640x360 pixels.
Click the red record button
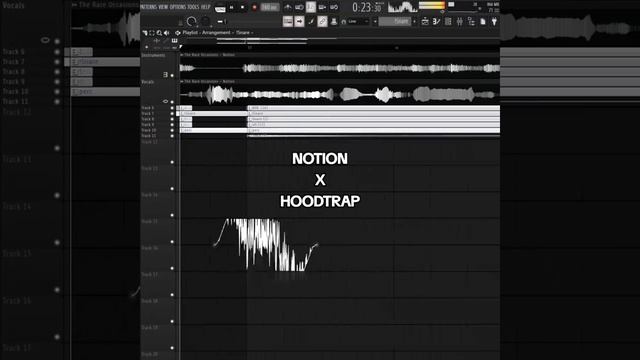pyautogui.click(x=254, y=7)
